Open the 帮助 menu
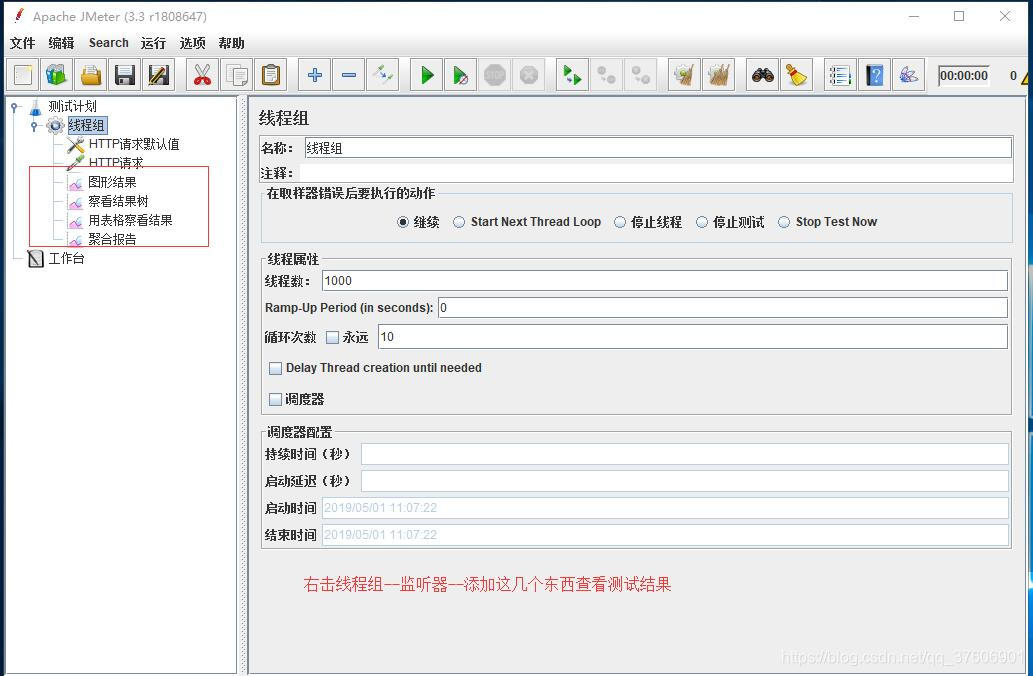Viewport: 1033px width, 676px height. pyautogui.click(x=231, y=43)
